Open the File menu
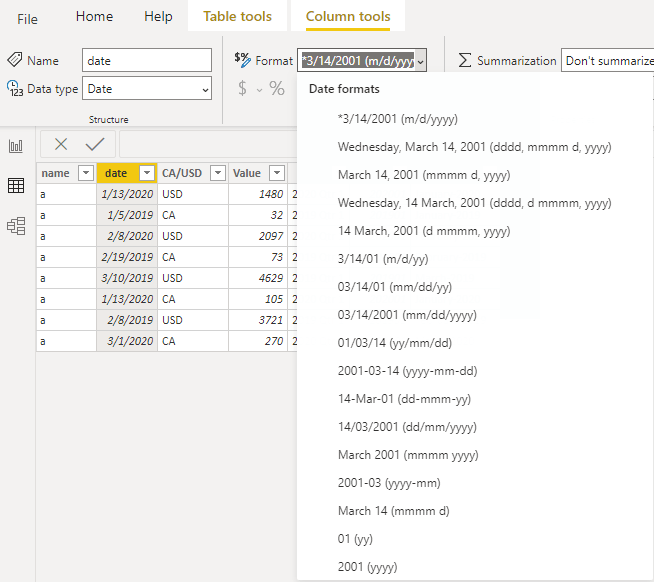The width and height of the screenshot is (654, 582). tap(27, 19)
